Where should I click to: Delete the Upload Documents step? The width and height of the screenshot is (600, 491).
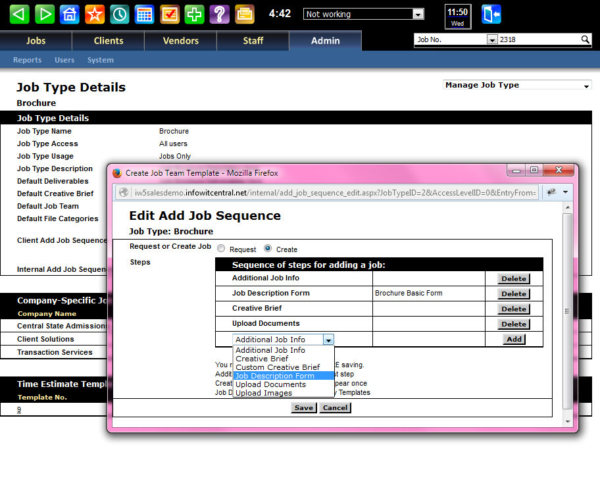pyautogui.click(x=514, y=324)
